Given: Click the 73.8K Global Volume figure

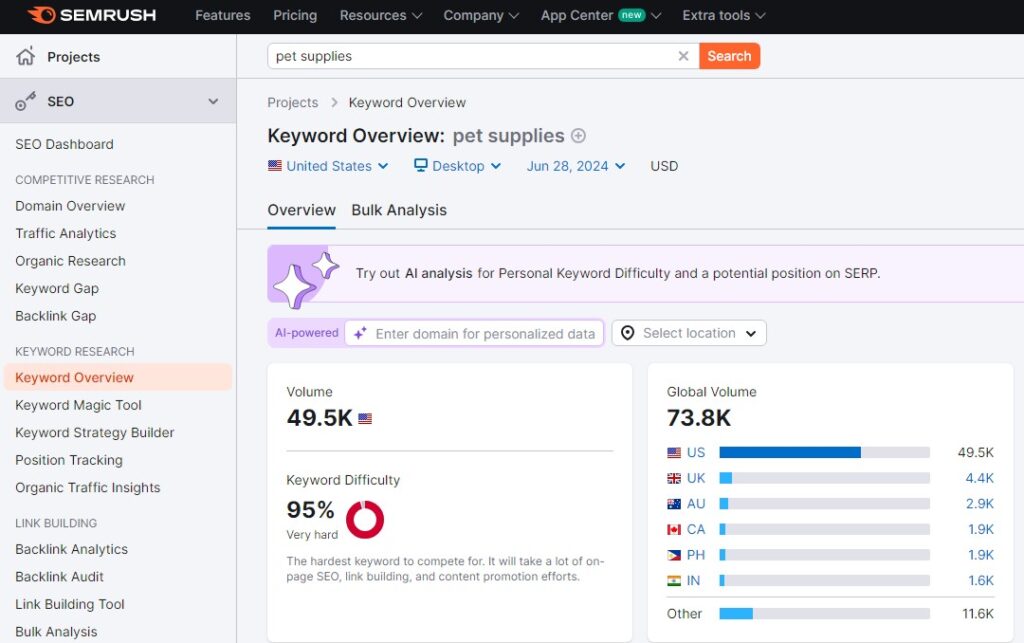Looking at the screenshot, I should click(698, 418).
